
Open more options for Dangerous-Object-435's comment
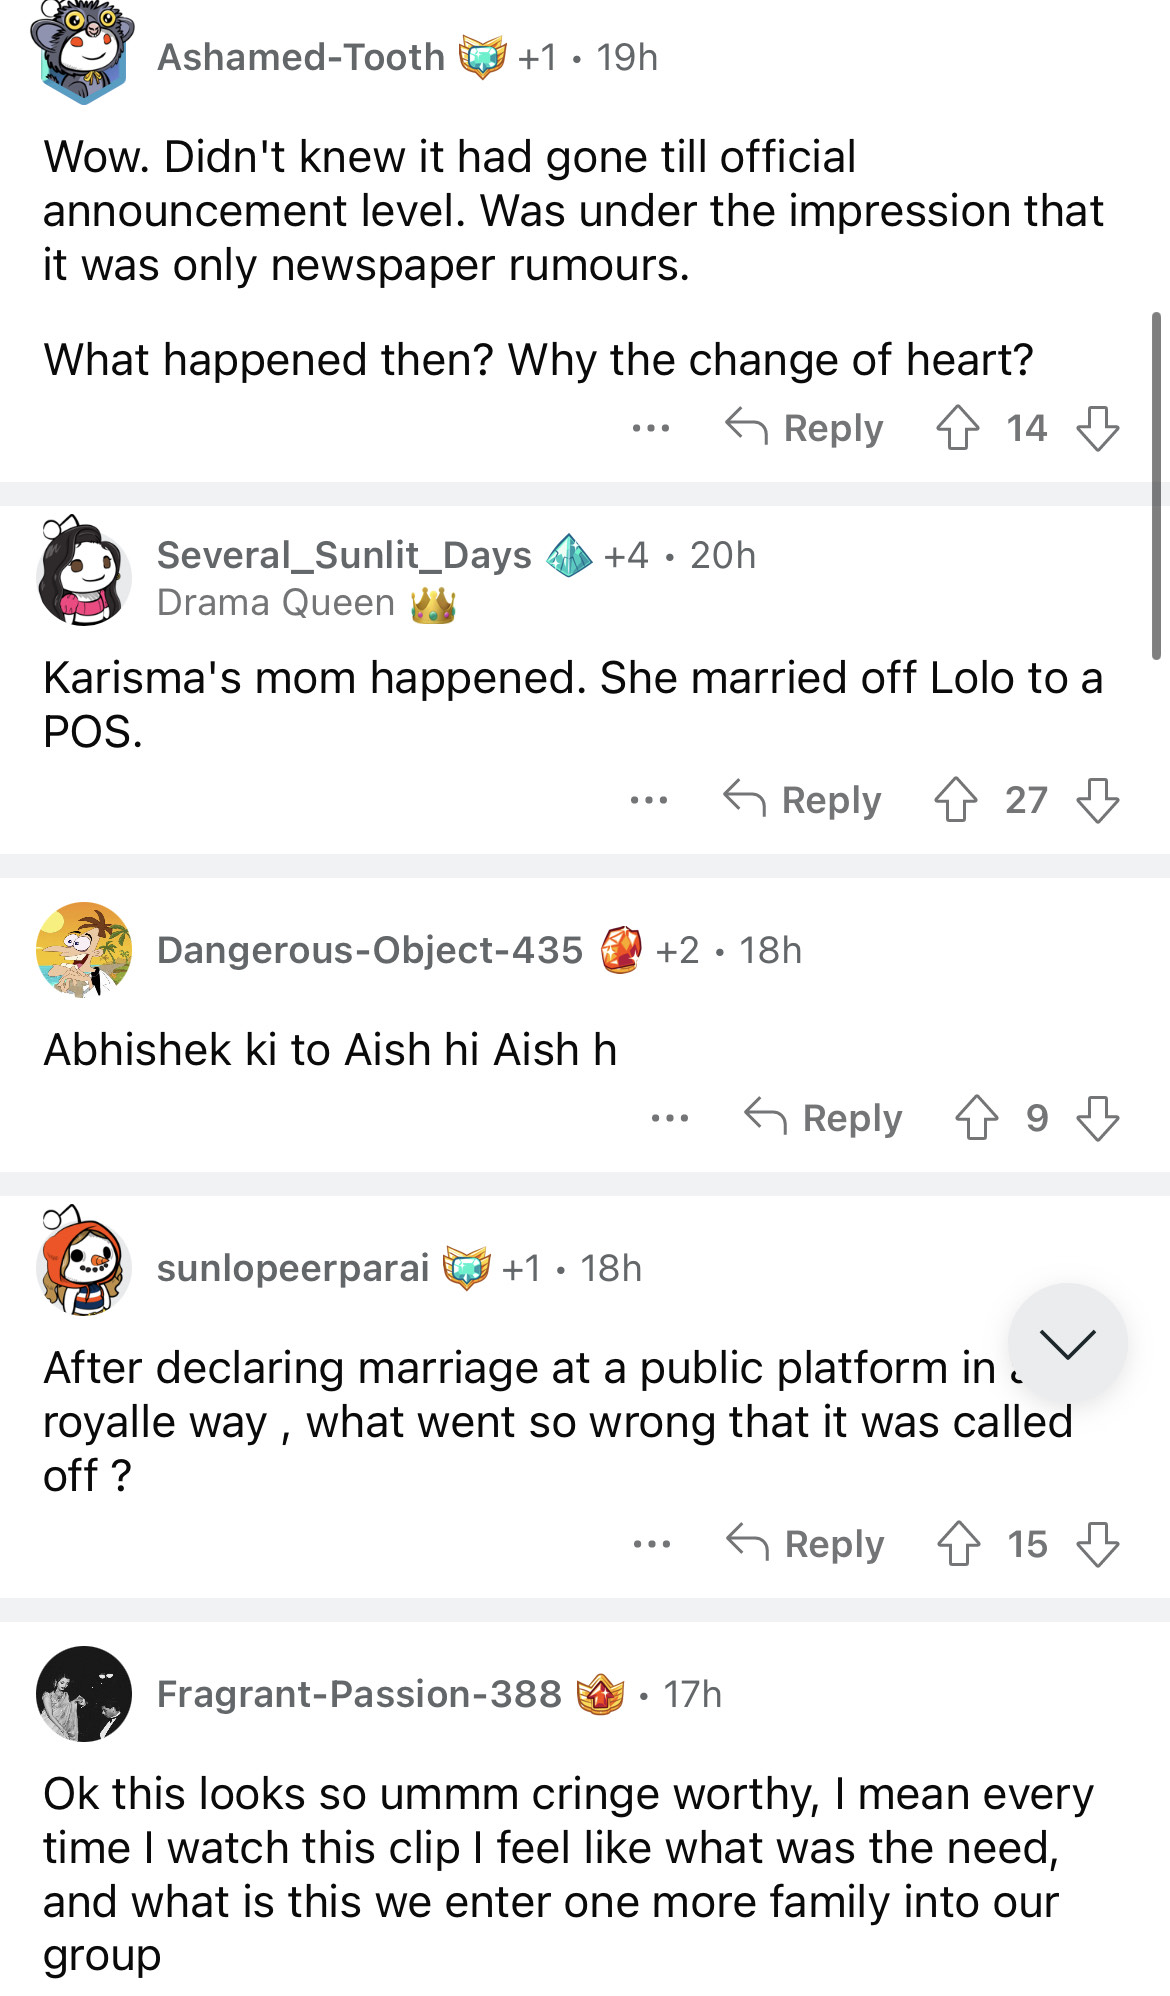pyautogui.click(x=669, y=1118)
